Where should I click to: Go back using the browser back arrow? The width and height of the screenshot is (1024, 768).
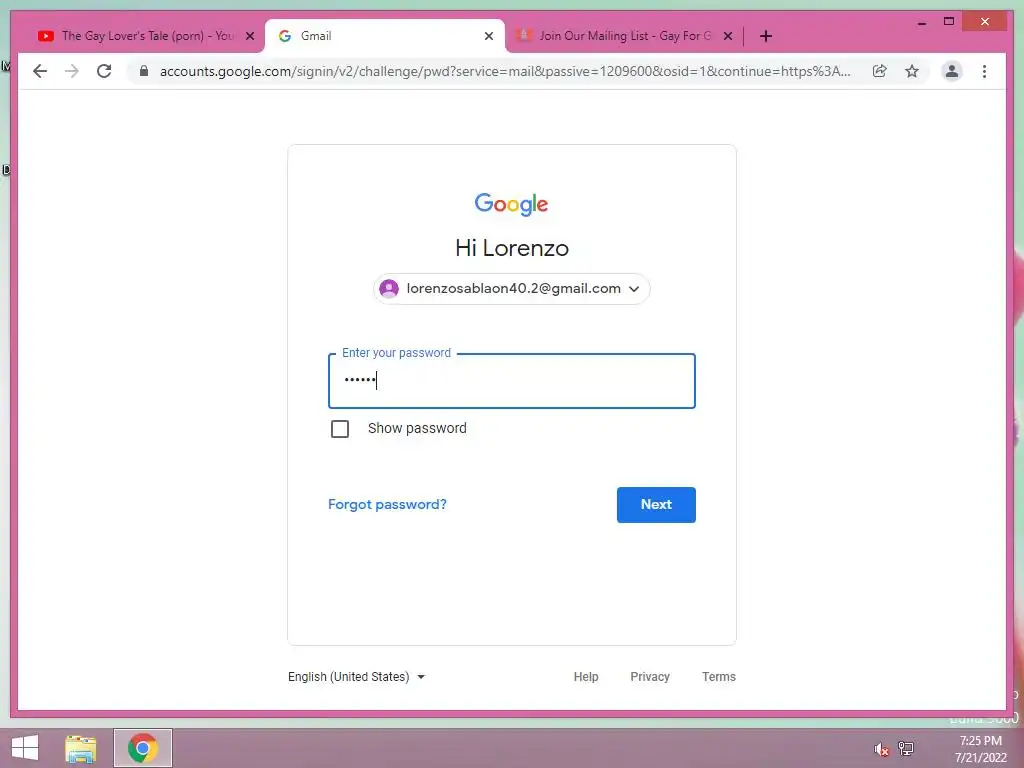tap(40, 71)
